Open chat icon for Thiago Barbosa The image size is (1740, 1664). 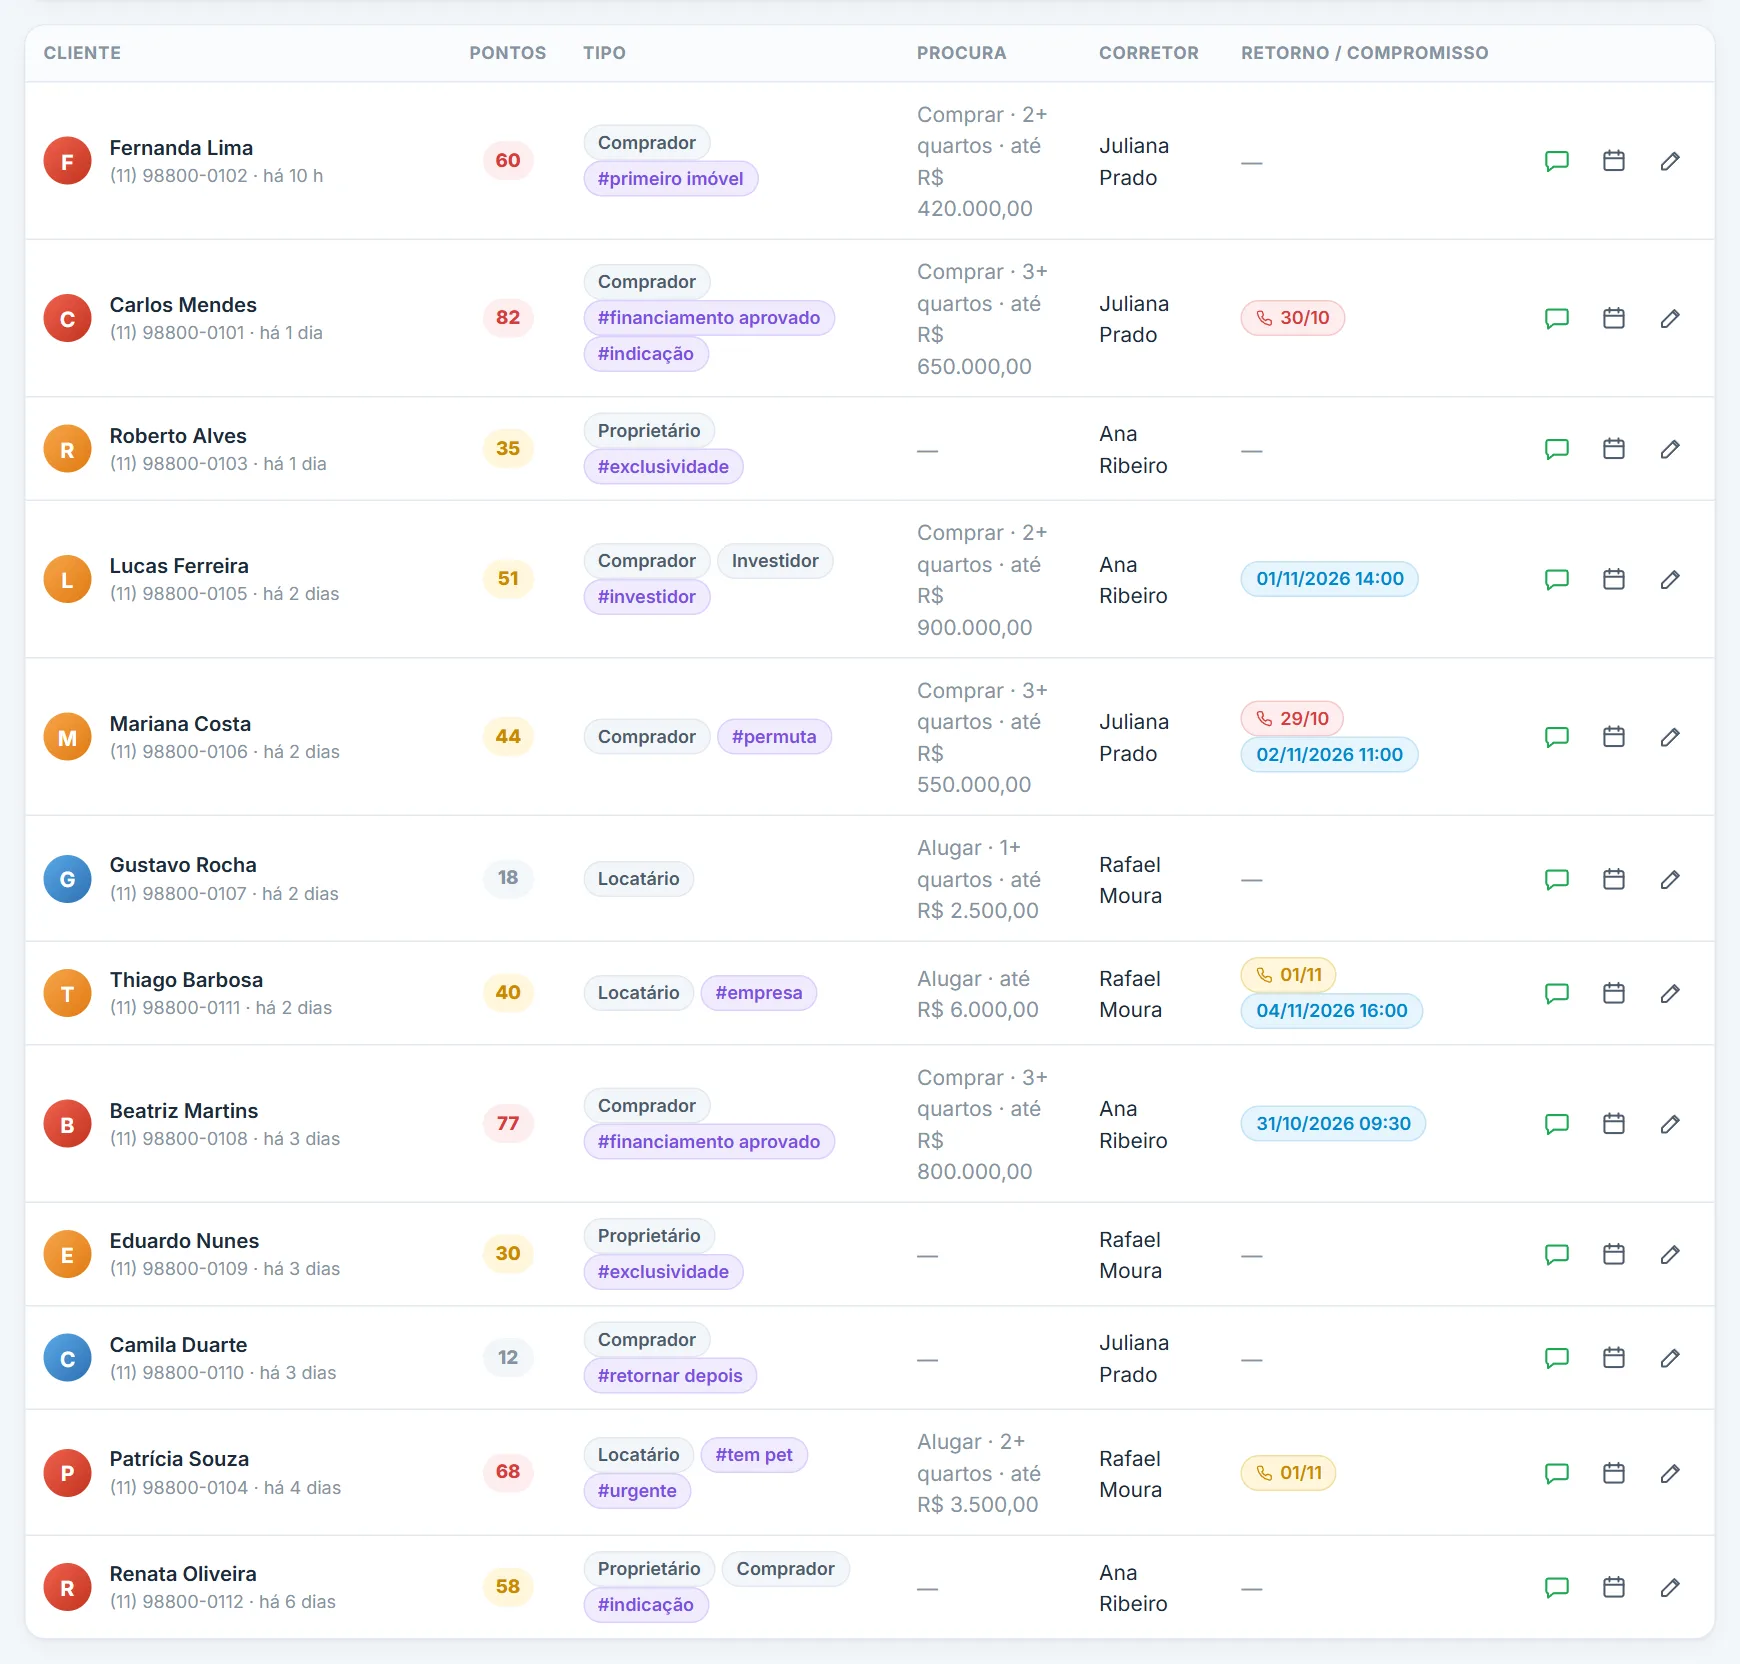coord(1557,993)
